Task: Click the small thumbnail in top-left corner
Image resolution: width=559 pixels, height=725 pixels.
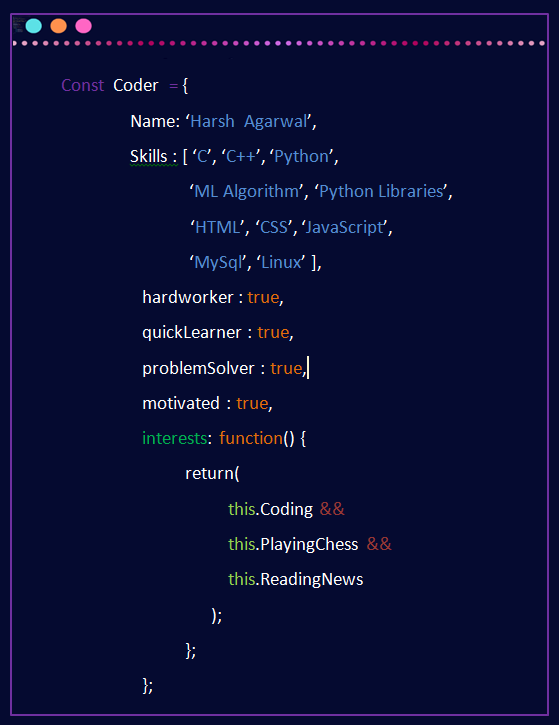Action: [x=18, y=24]
